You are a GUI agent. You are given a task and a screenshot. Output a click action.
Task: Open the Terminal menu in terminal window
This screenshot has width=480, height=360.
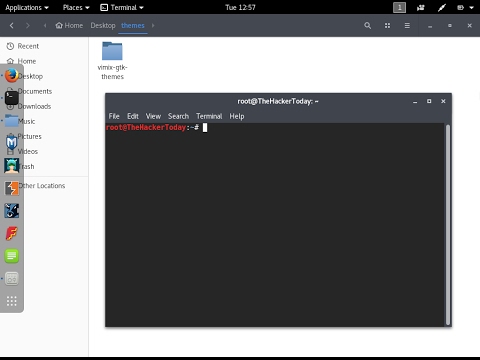coord(209,116)
